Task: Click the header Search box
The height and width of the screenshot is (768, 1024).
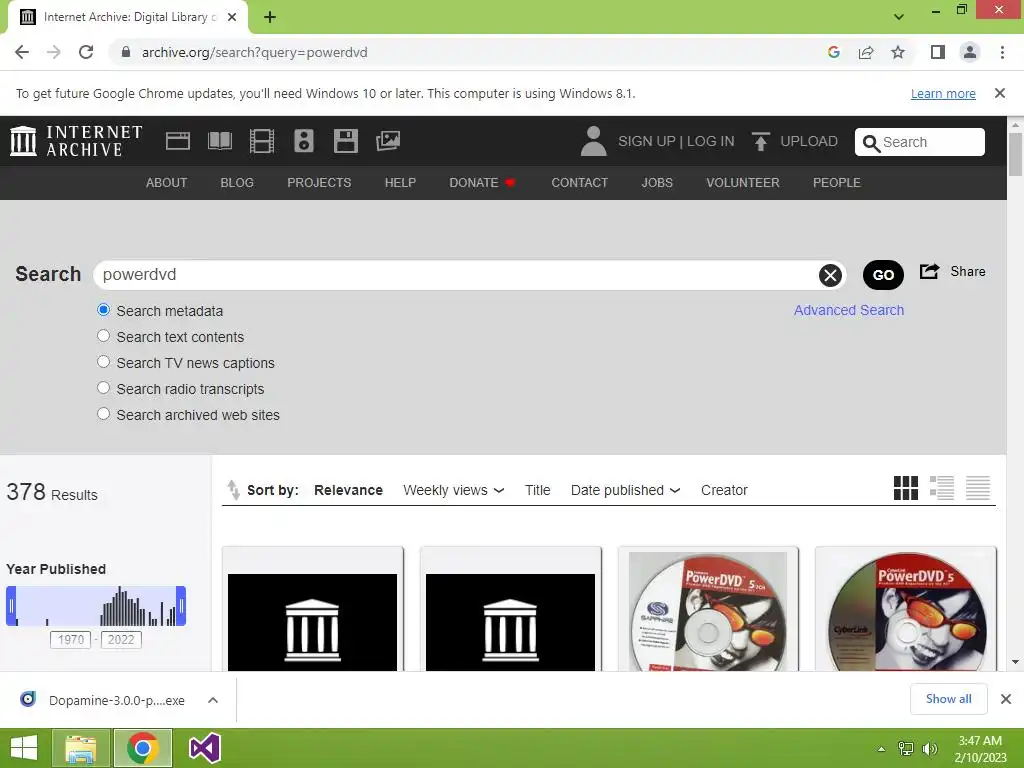Action: tap(920, 142)
